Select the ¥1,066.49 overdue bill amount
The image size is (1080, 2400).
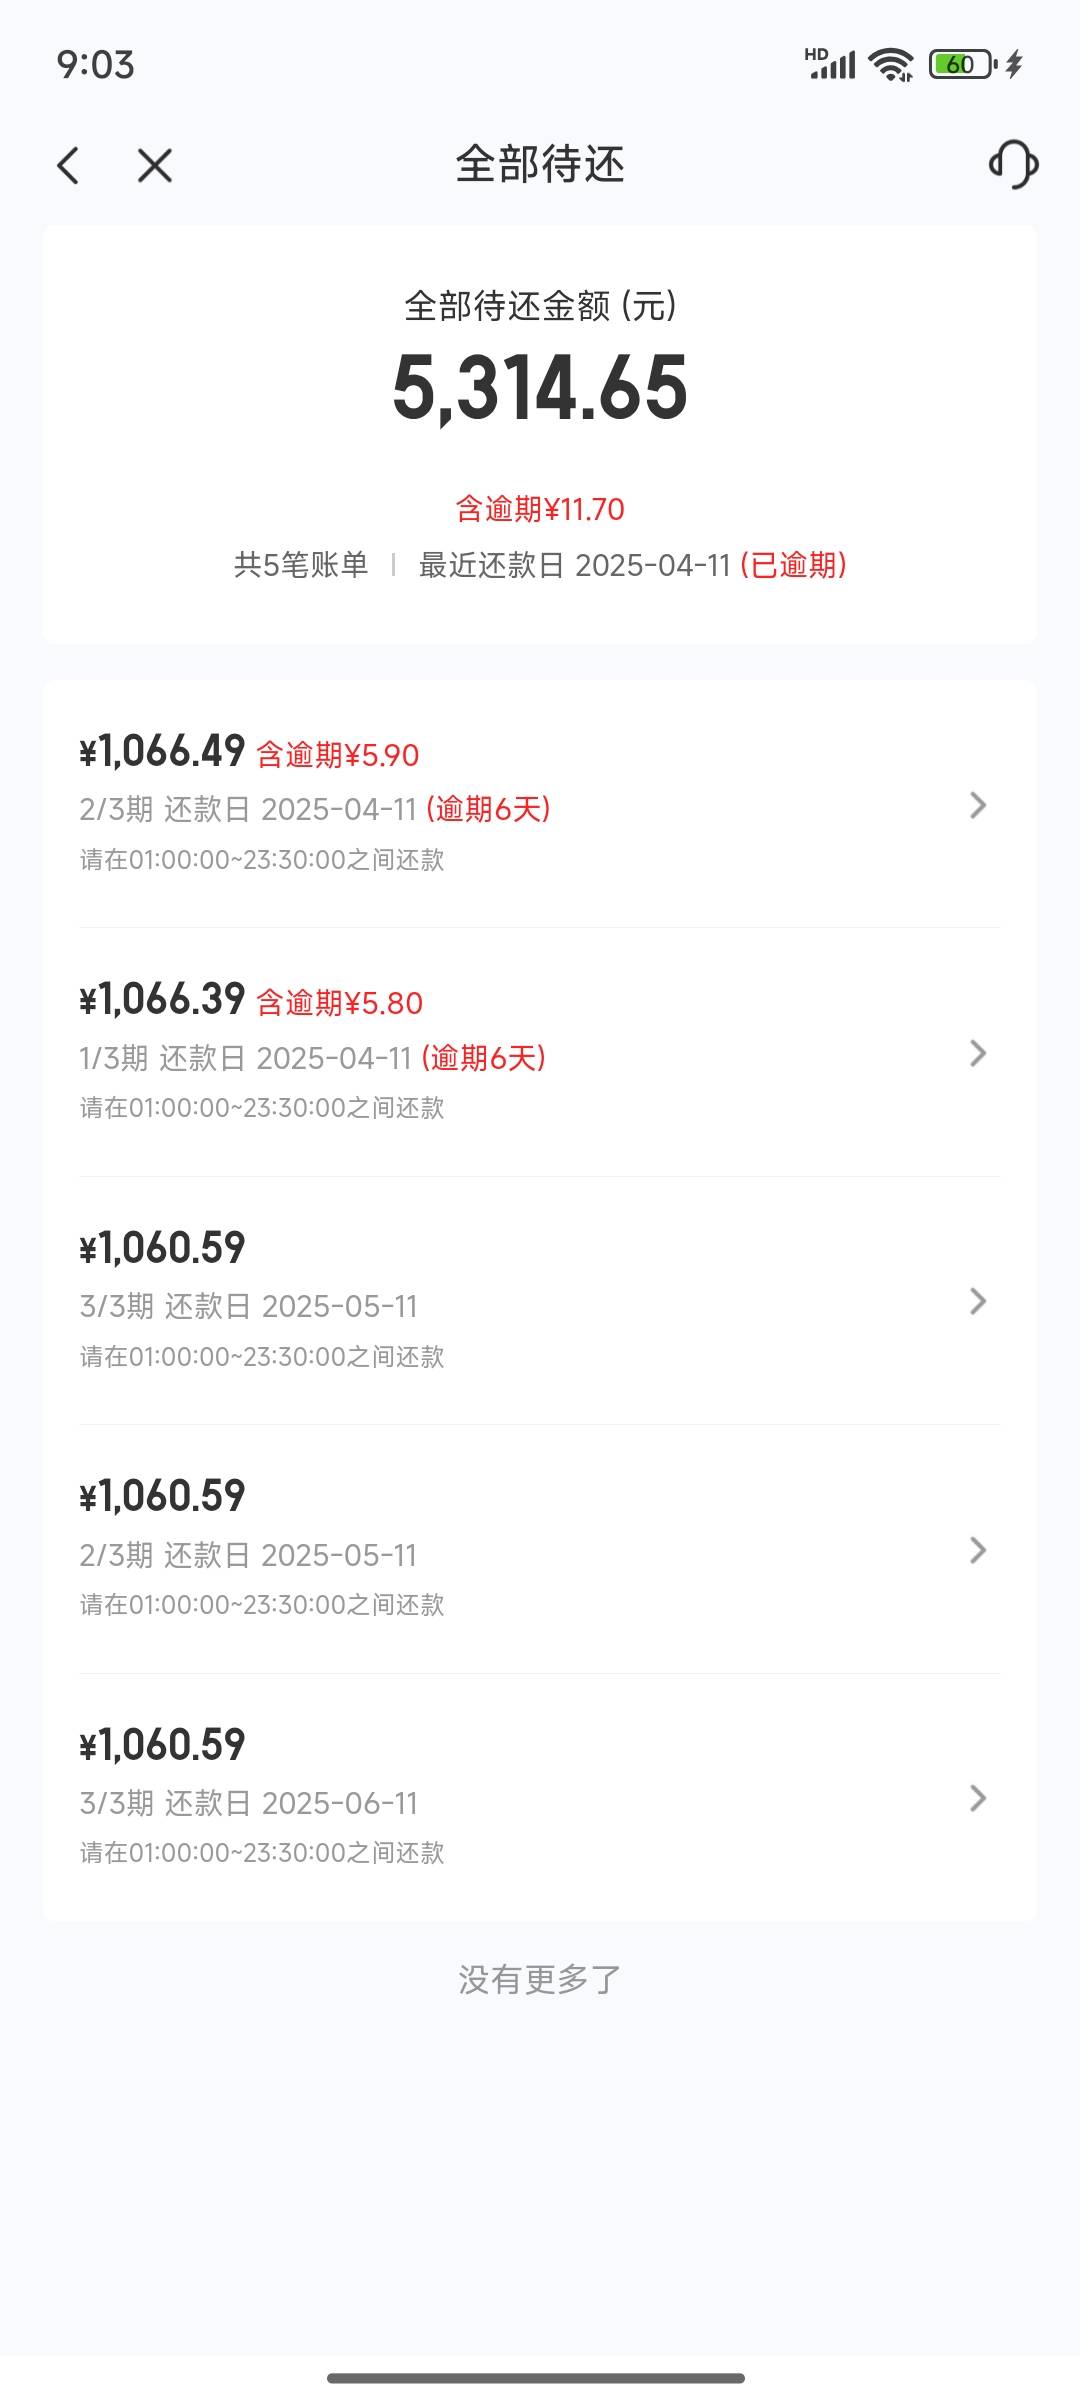[x=162, y=751]
